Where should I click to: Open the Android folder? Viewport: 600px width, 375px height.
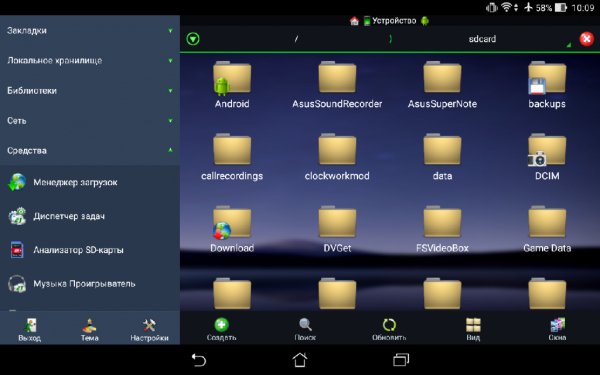click(232, 85)
